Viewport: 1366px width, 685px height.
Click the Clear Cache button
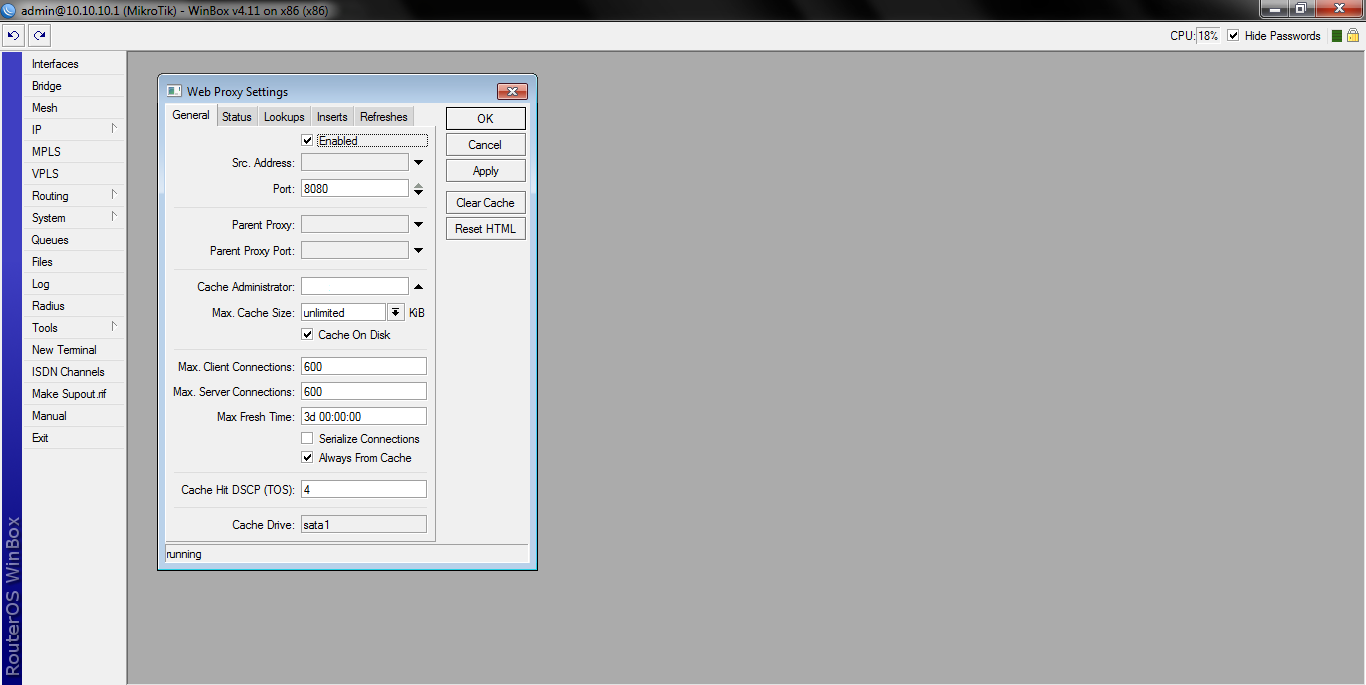click(485, 203)
